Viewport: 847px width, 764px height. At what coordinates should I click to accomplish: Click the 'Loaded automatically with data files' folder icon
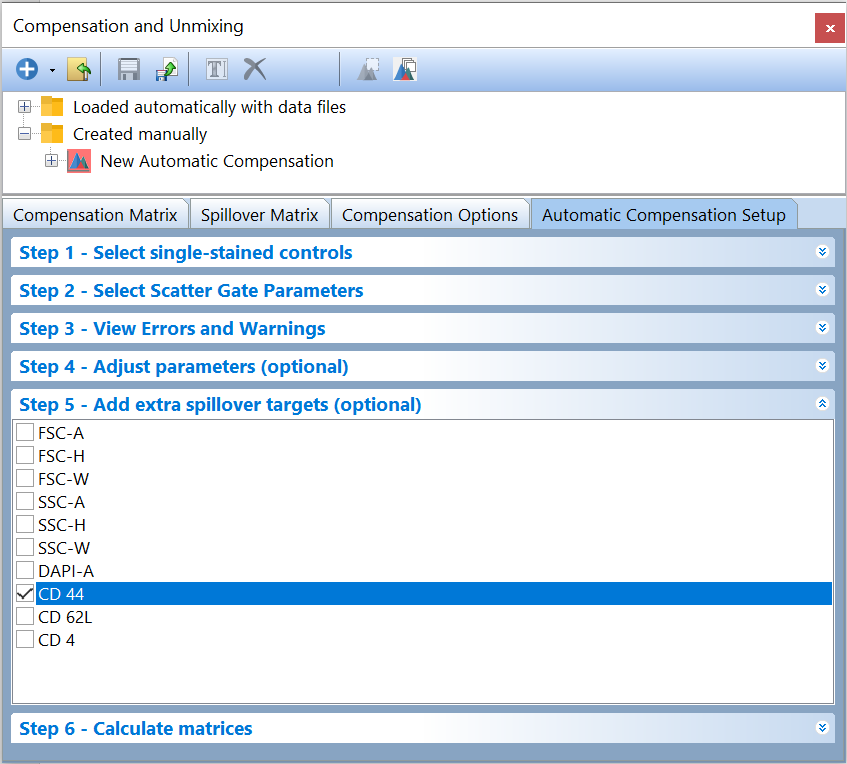pos(52,106)
